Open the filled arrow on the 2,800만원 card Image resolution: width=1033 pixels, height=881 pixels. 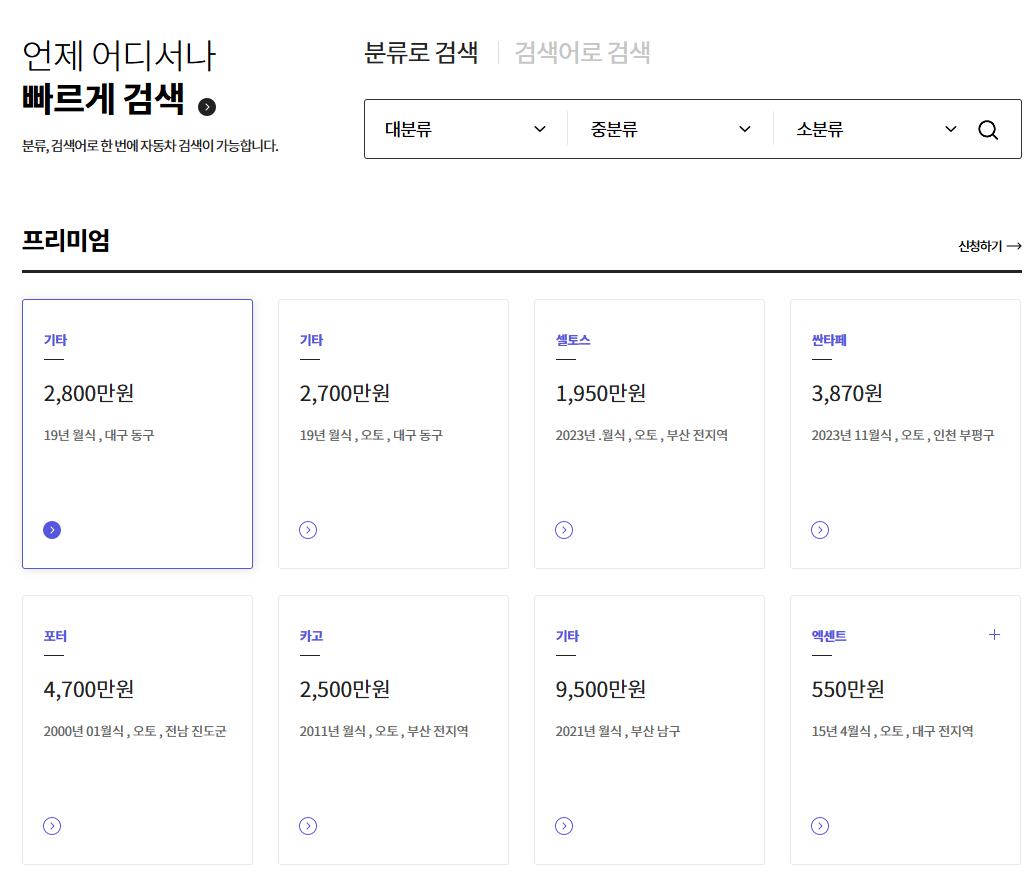(52, 530)
